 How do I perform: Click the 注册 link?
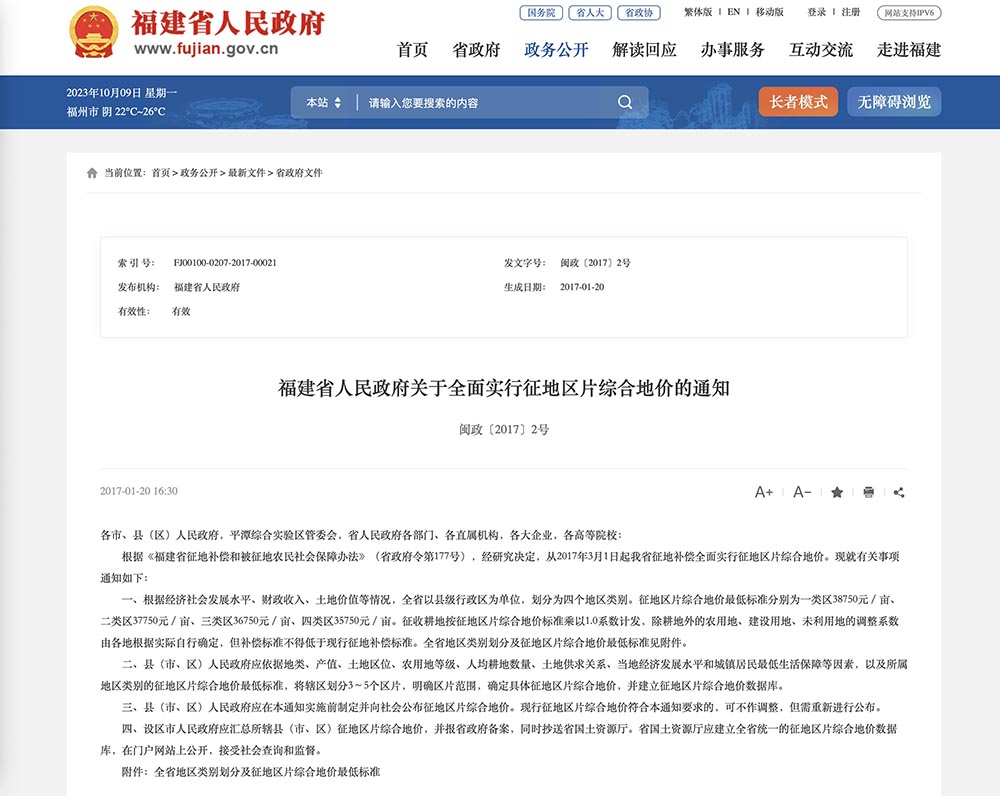coord(851,11)
